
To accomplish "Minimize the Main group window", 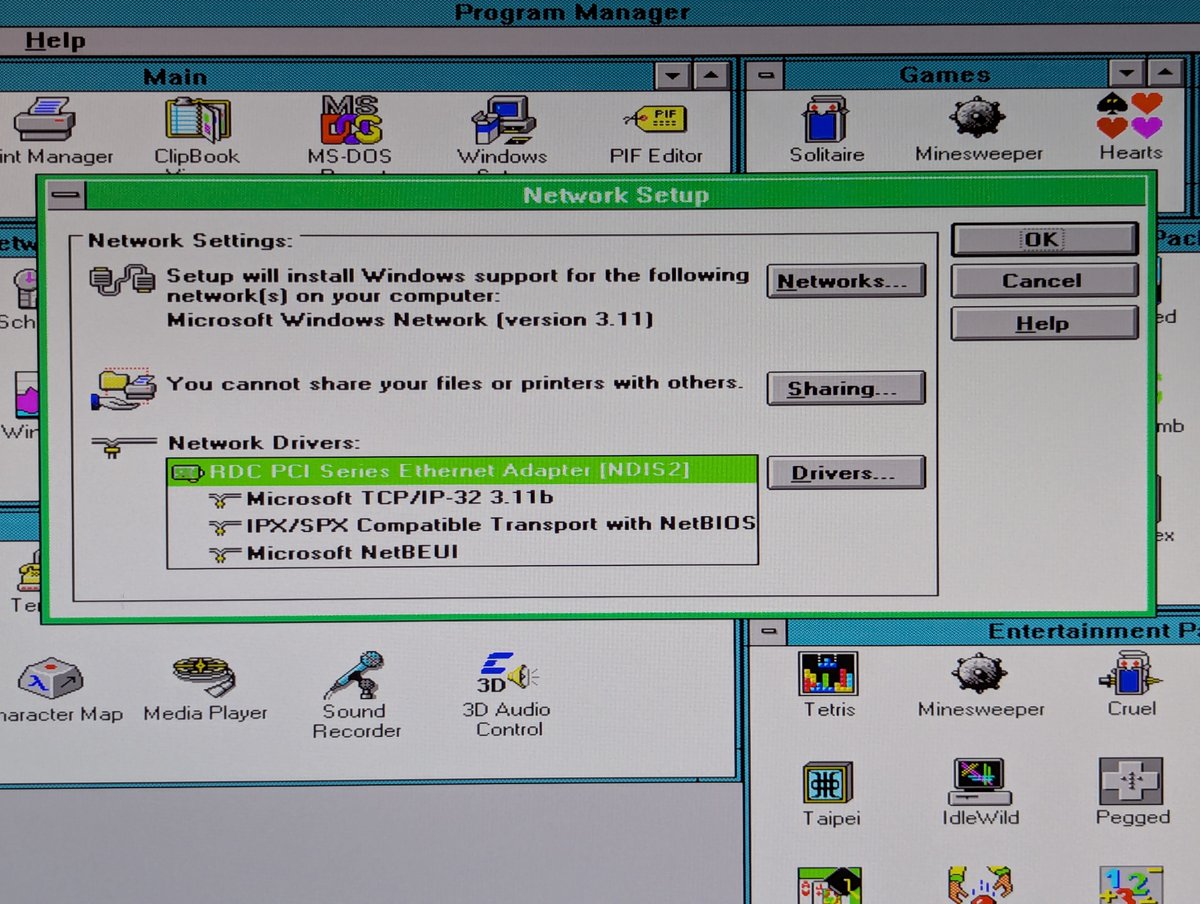I will pyautogui.click(x=672, y=75).
